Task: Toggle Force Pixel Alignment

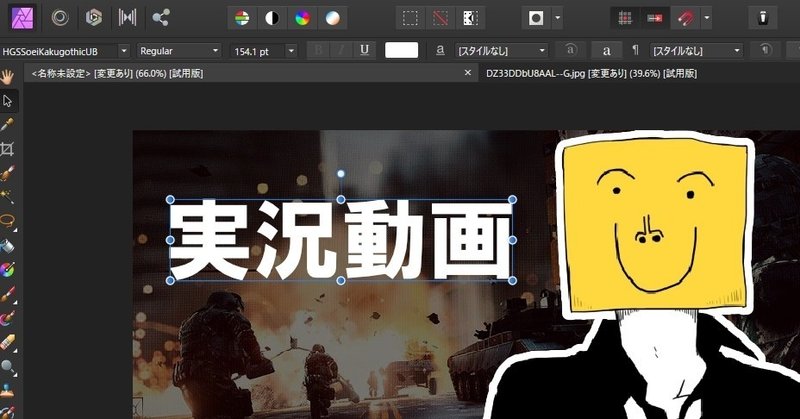Action: (625, 18)
